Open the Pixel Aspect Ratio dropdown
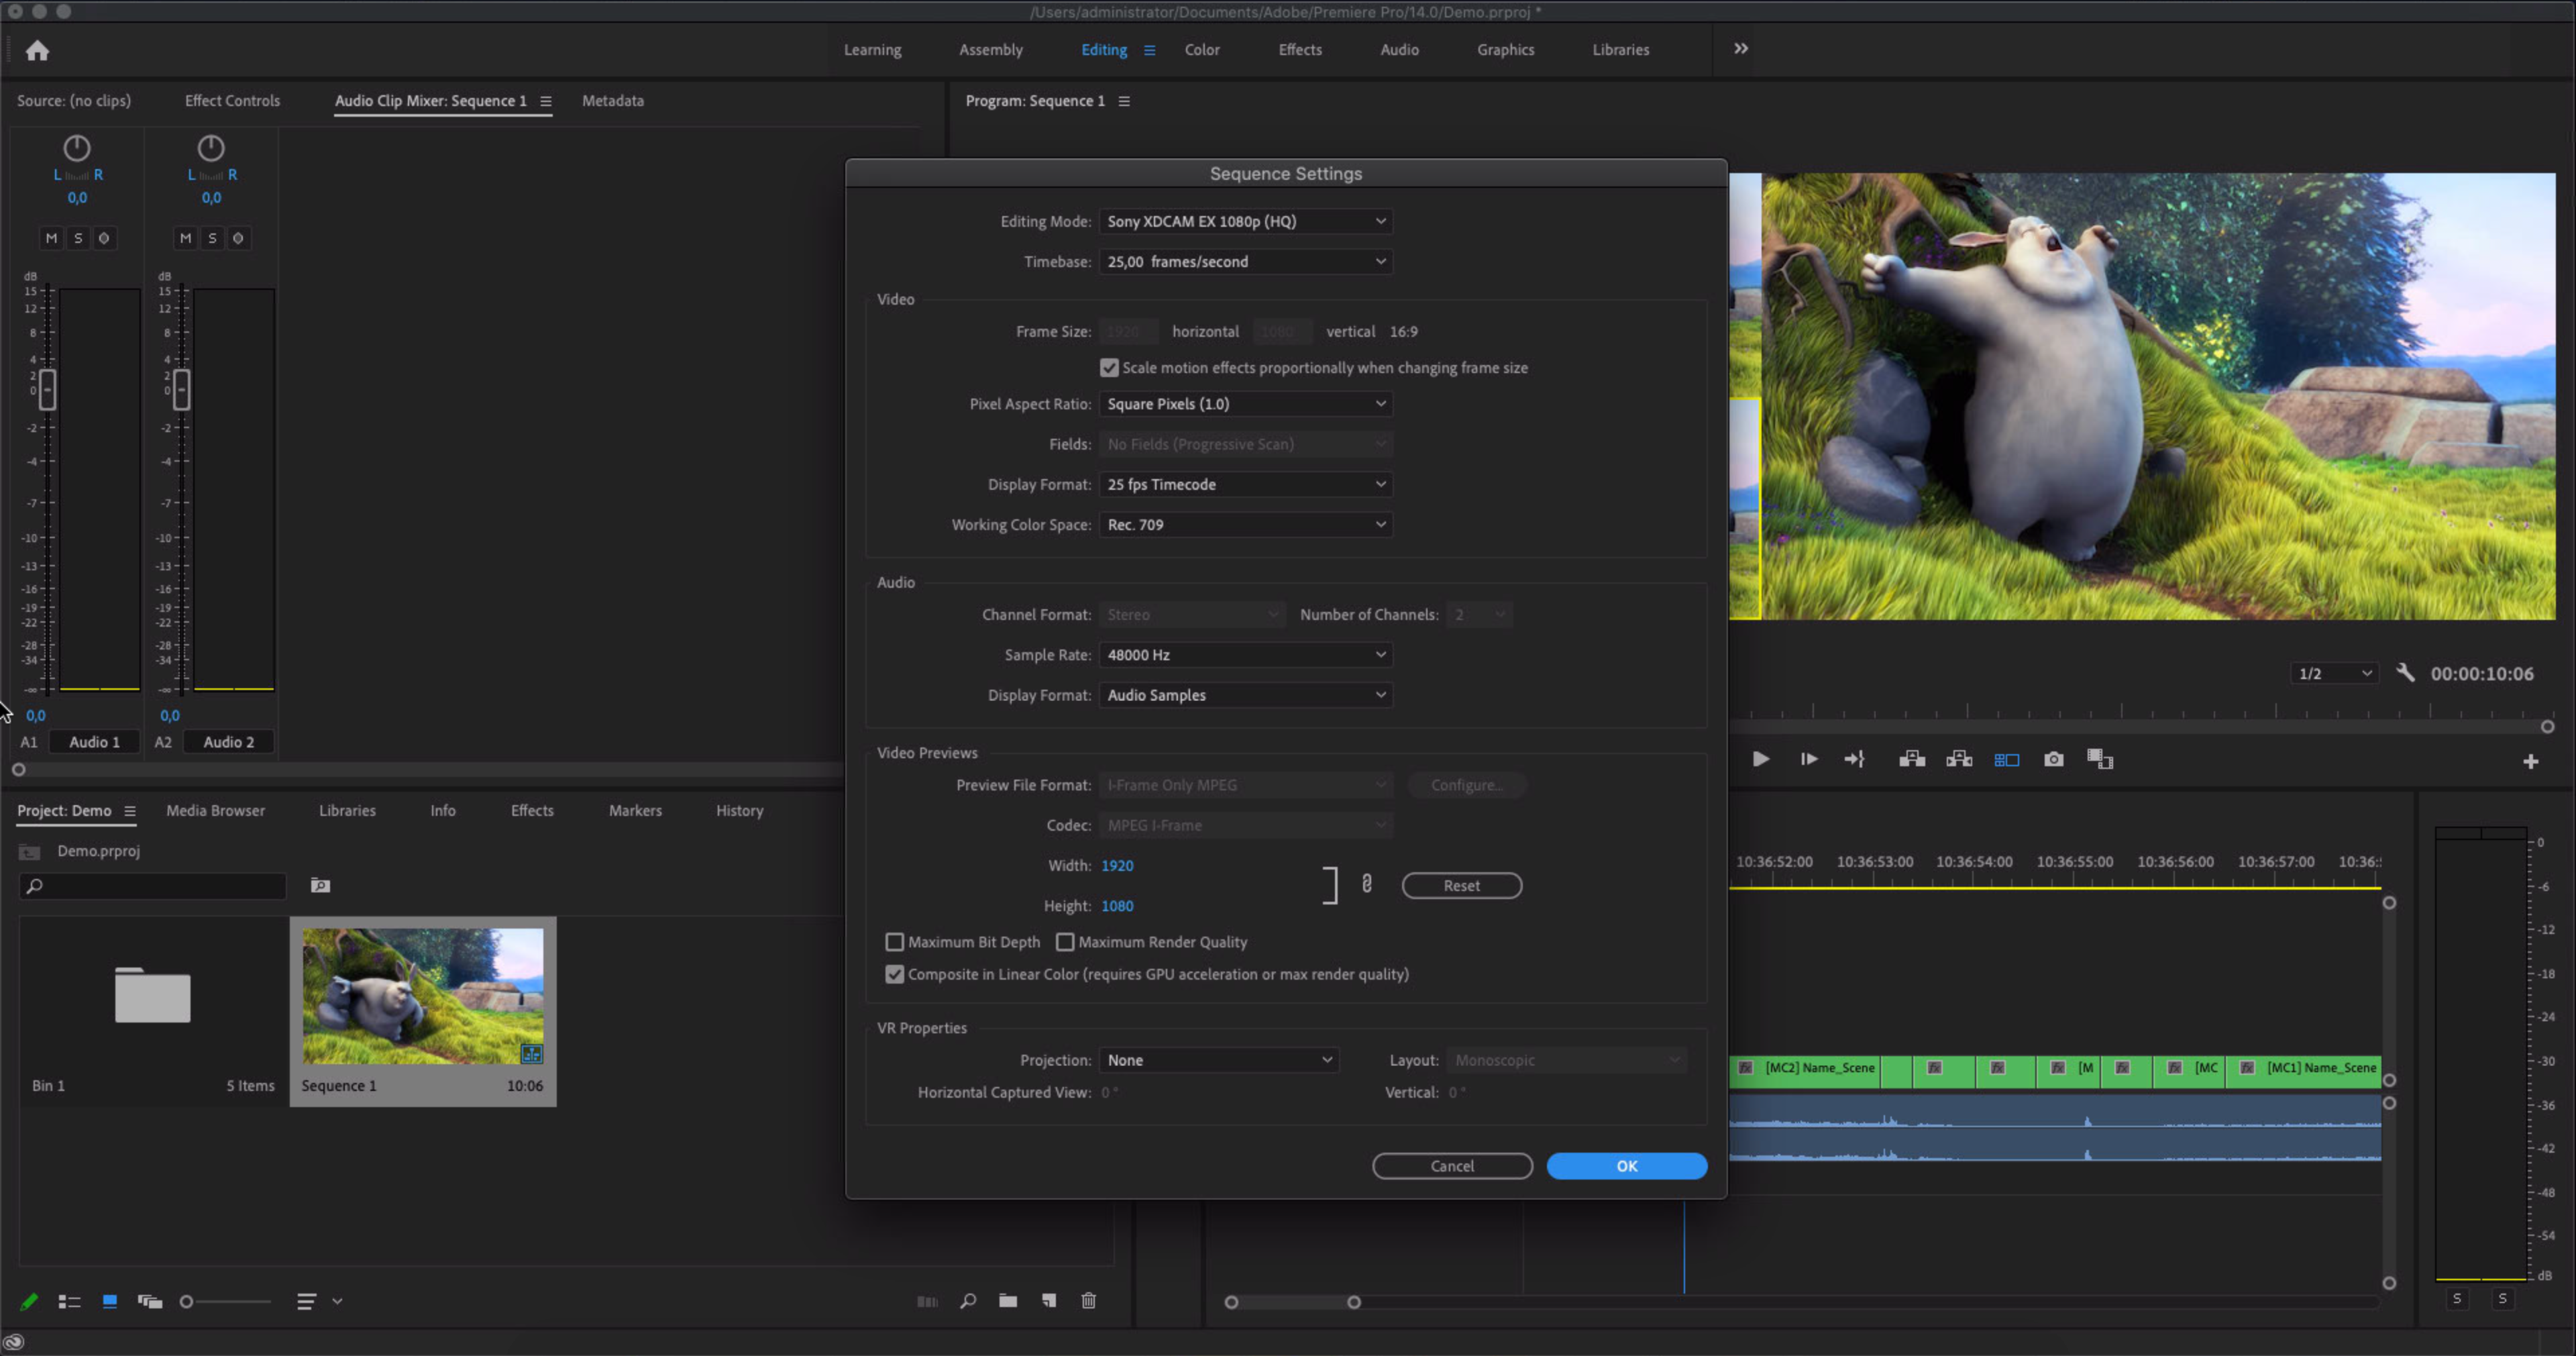 coord(1245,404)
